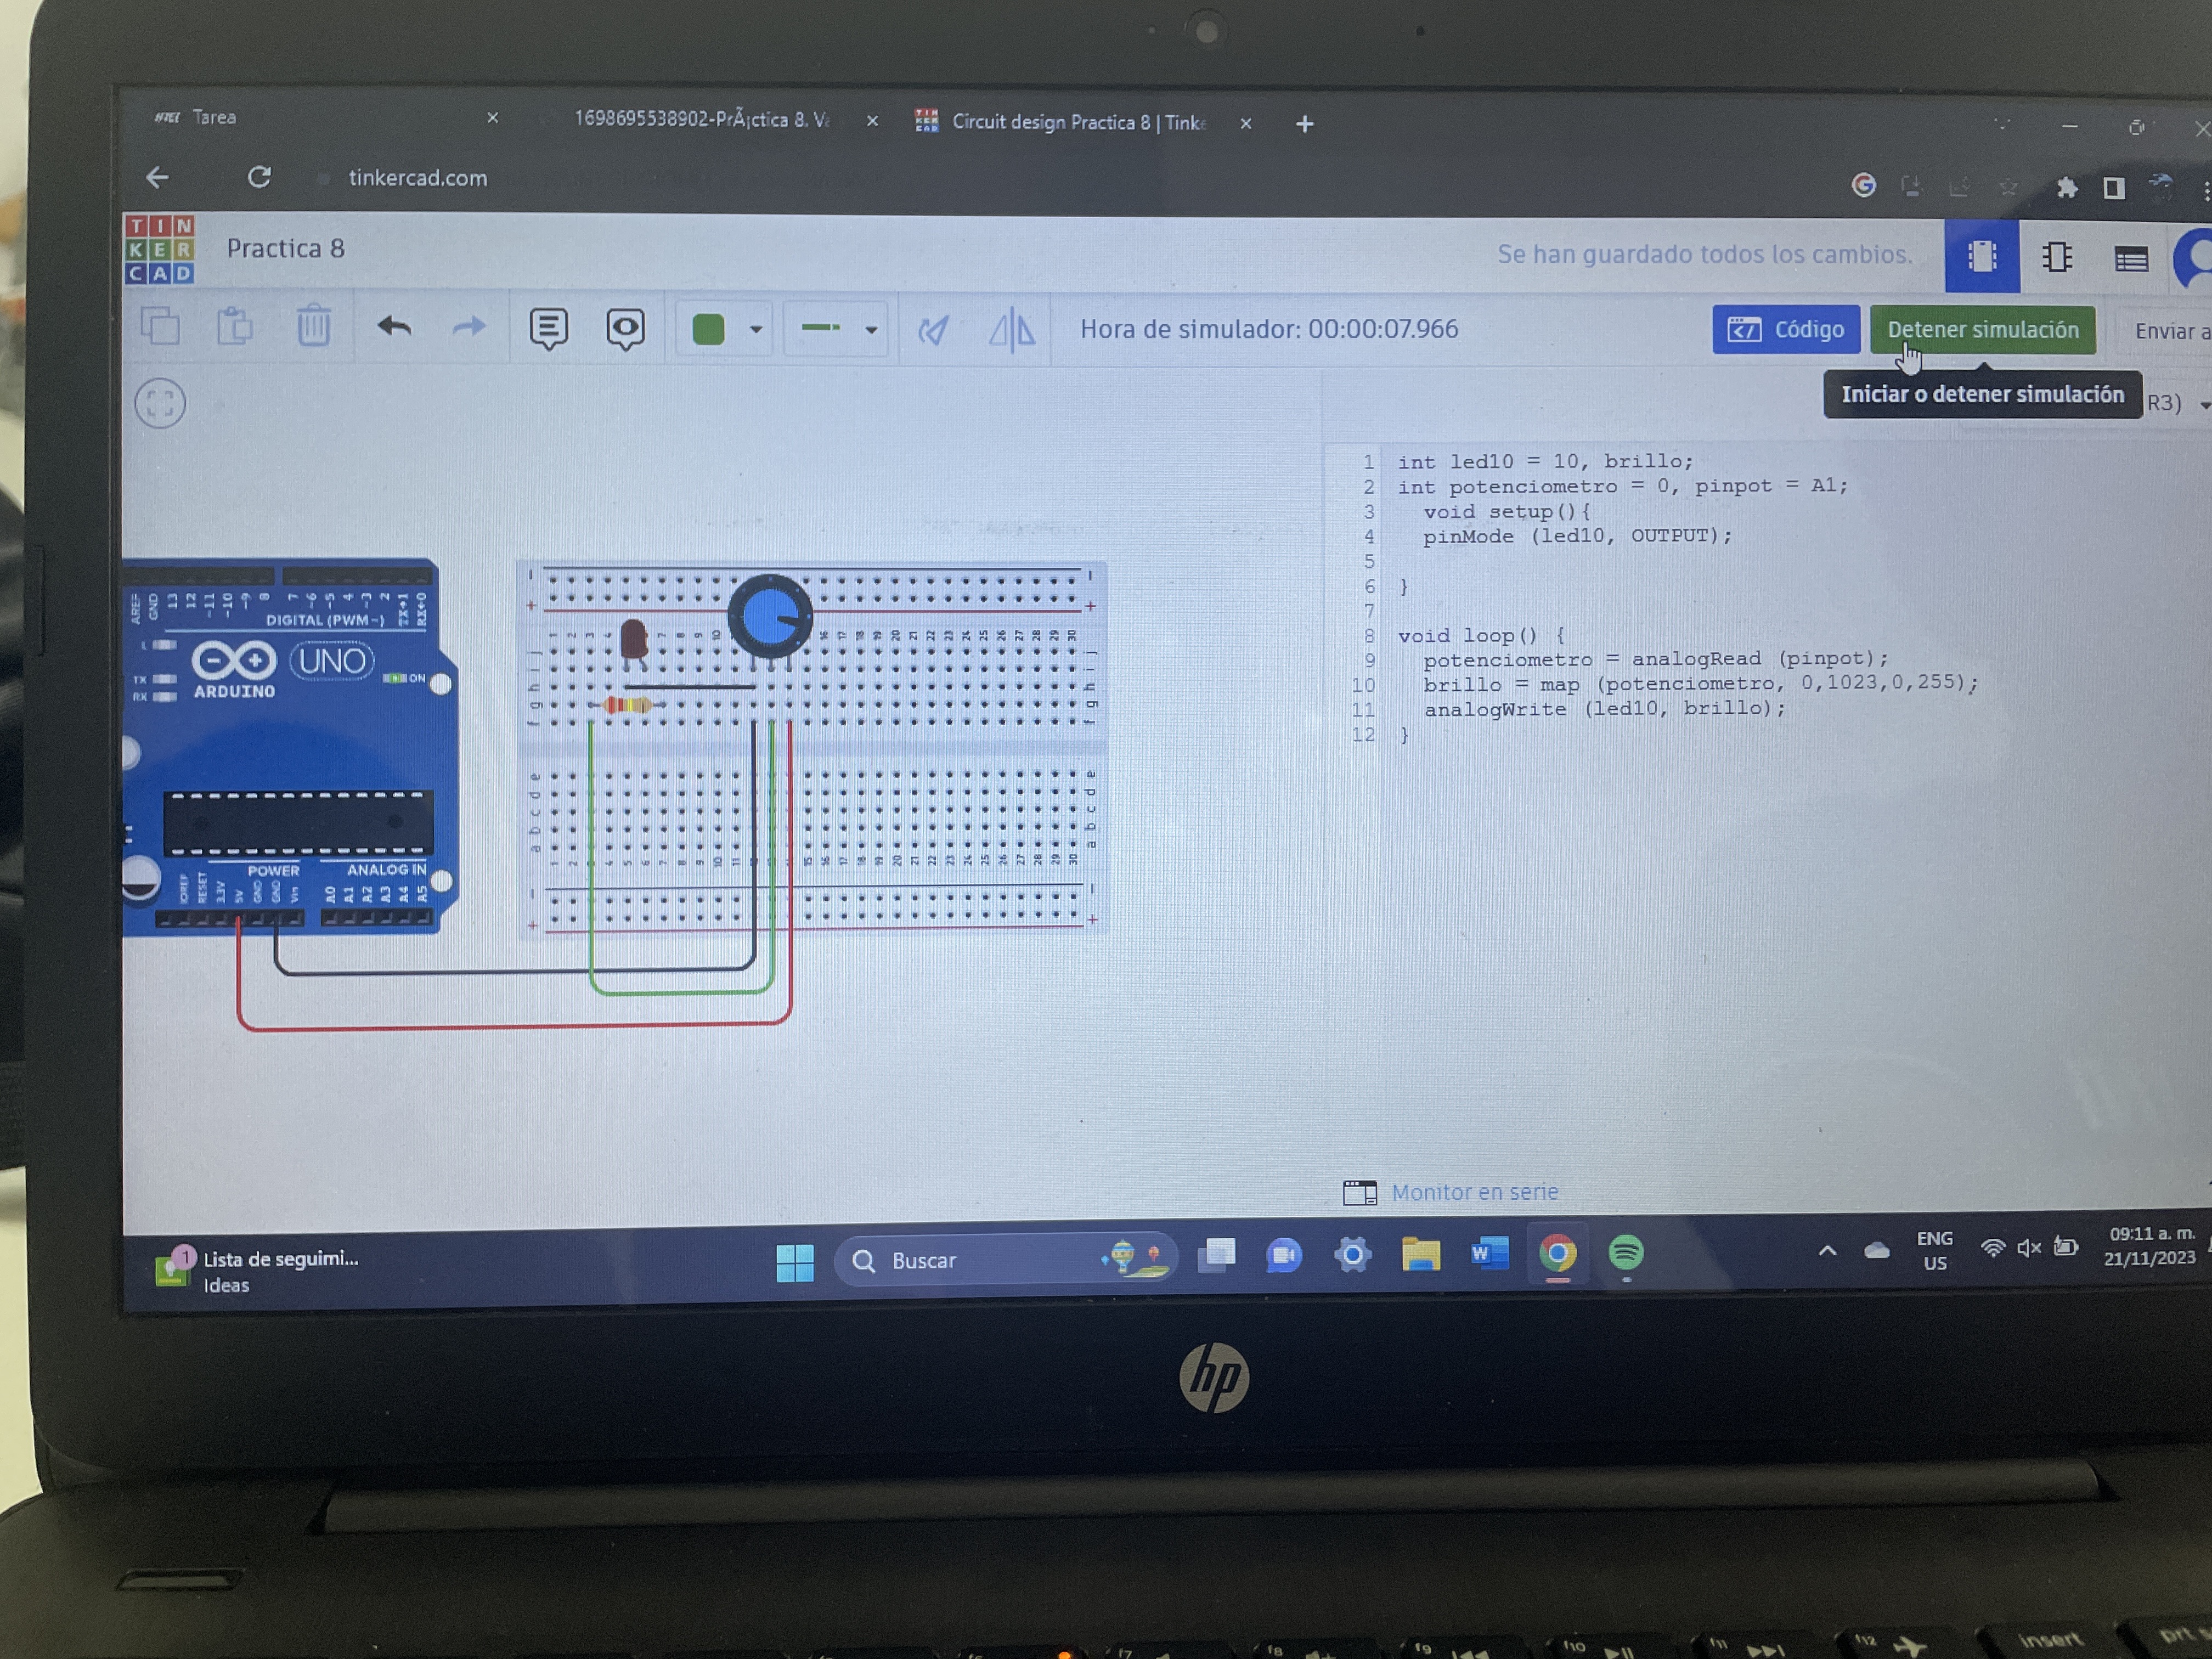
Task: Switch to schematic view icon
Action: click(x=2057, y=257)
